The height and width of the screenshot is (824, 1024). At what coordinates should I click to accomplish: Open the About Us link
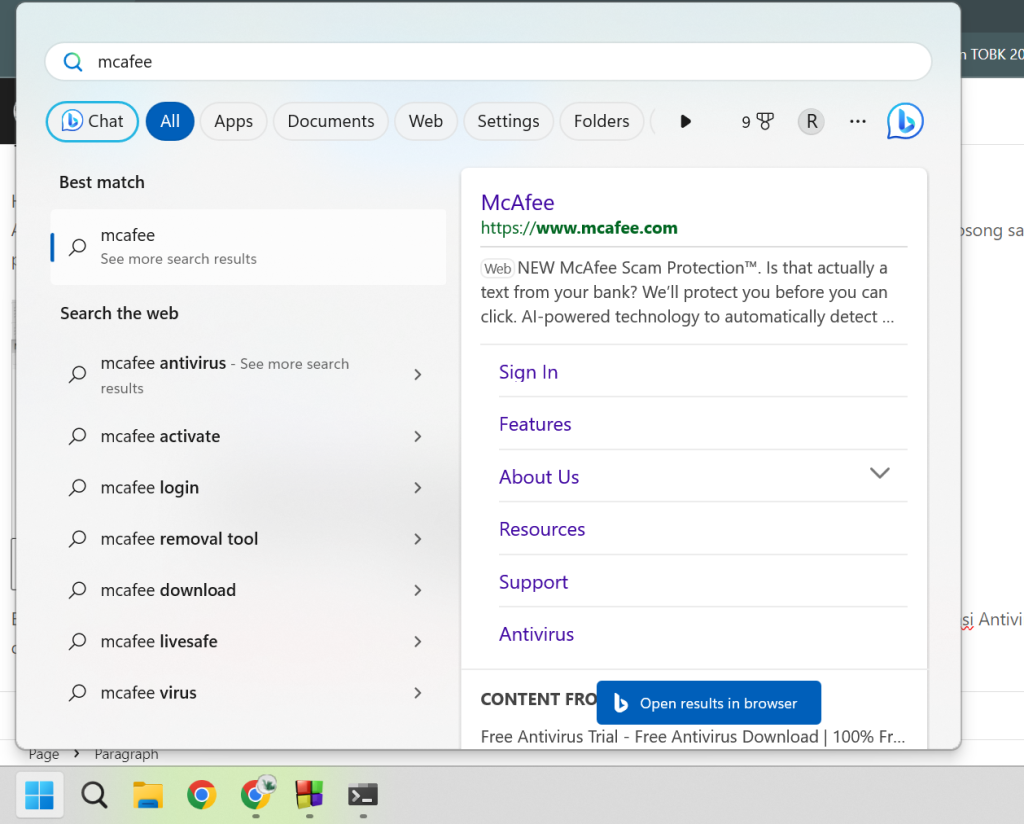539,477
